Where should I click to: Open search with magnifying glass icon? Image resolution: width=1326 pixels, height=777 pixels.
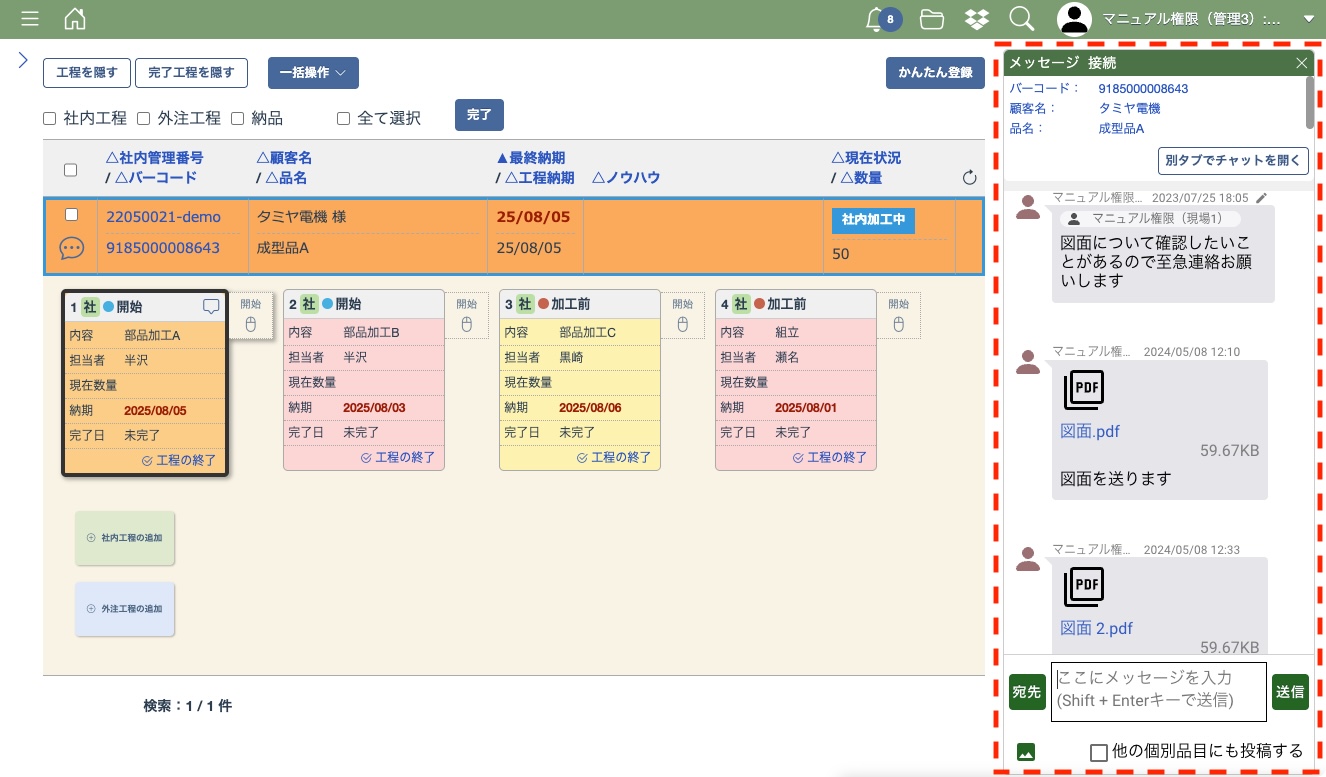[1021, 19]
